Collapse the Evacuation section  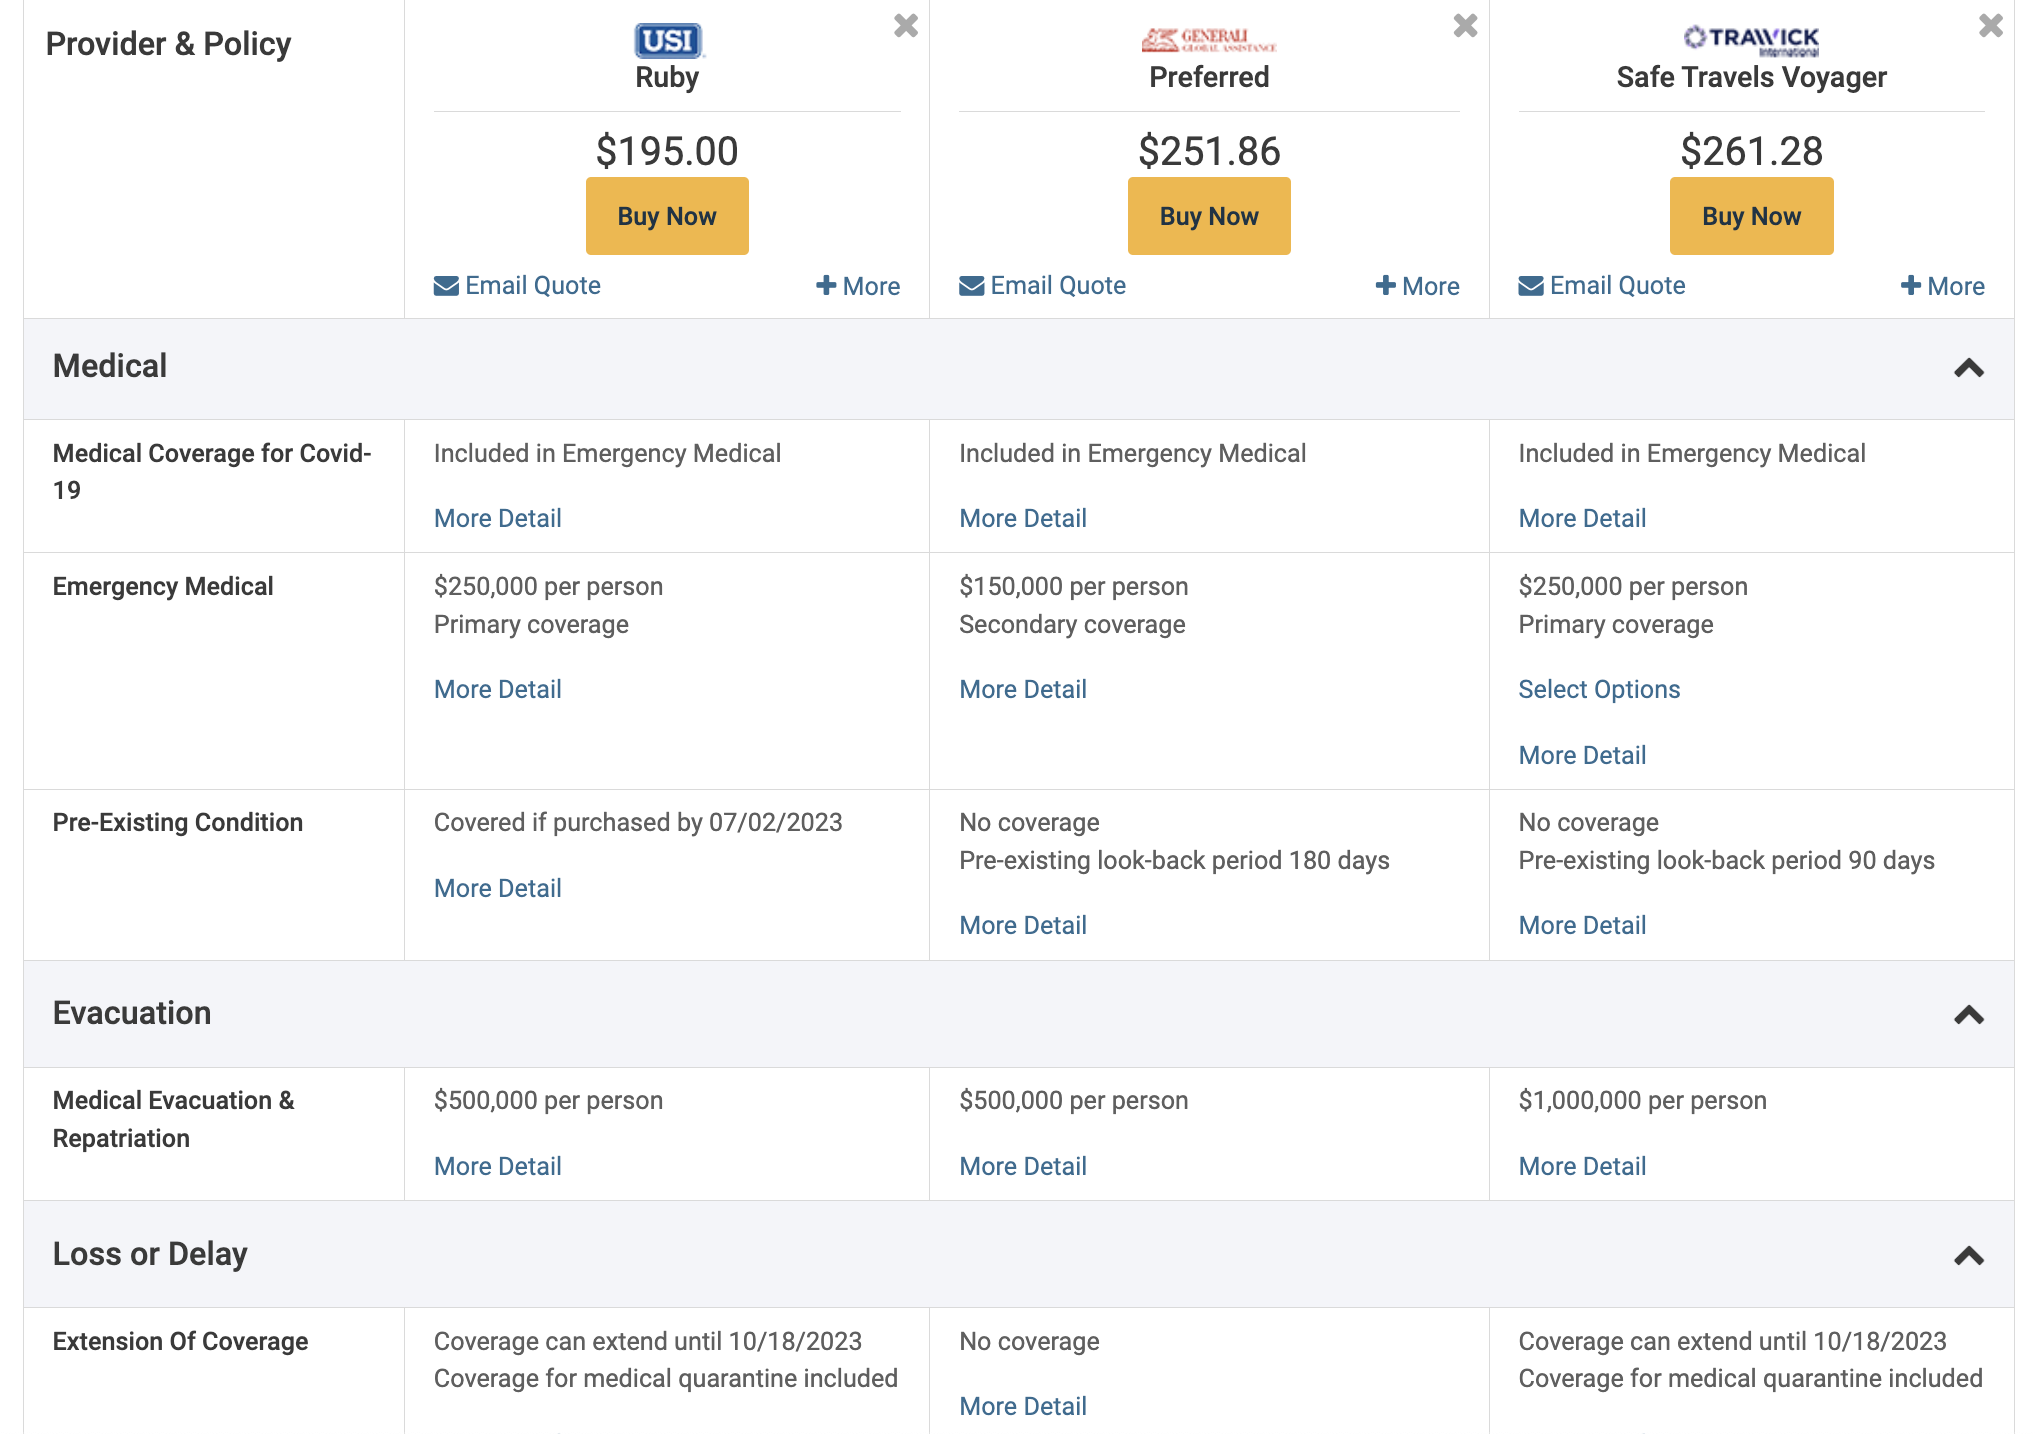point(1968,1015)
